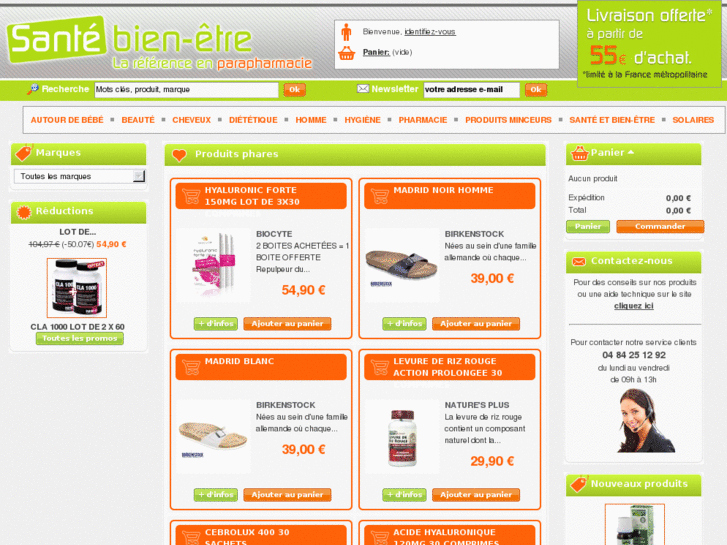Open the Toutes les marques dropdown

pyautogui.click(x=79, y=176)
